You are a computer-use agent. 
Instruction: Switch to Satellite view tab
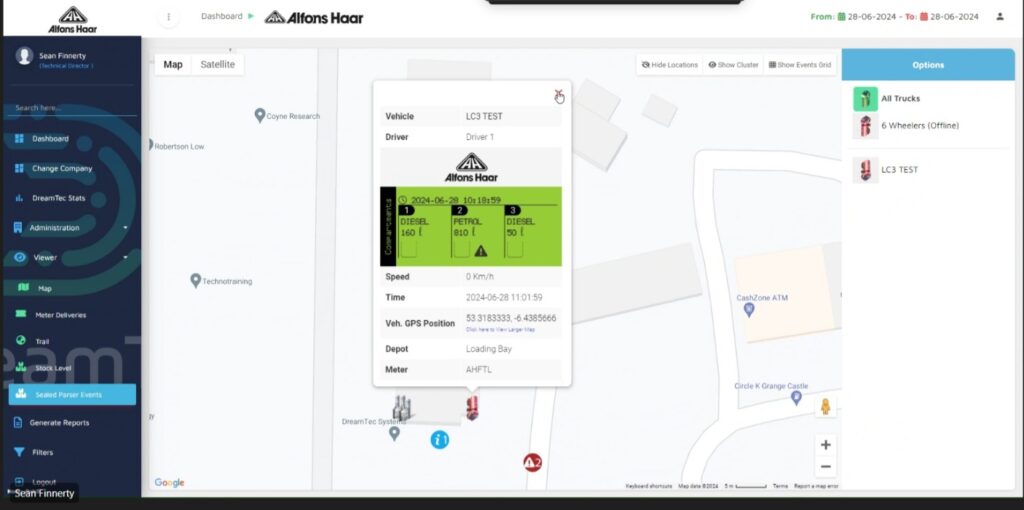pyautogui.click(x=217, y=65)
